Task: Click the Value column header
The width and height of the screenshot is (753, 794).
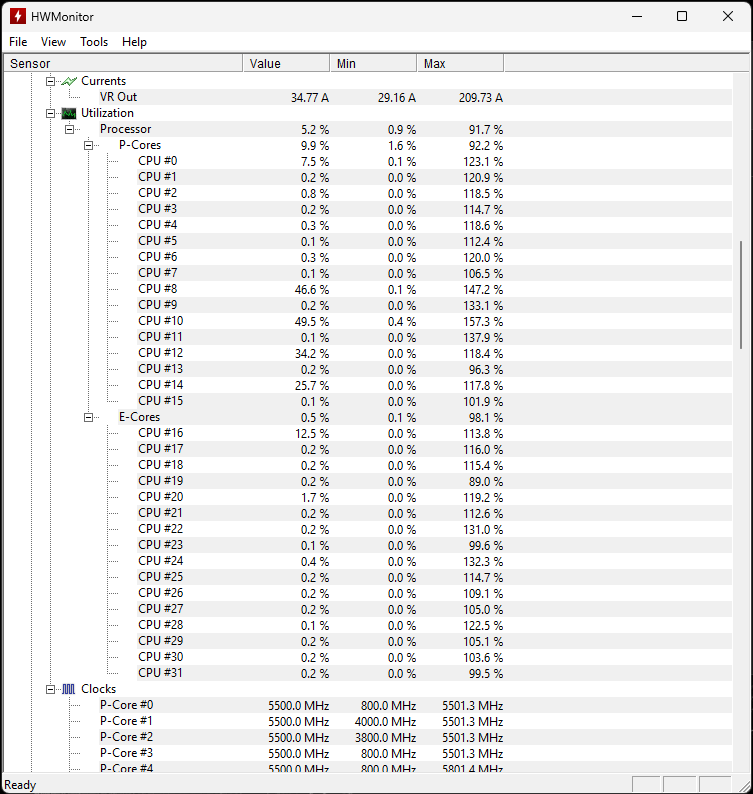Action: tap(286, 64)
